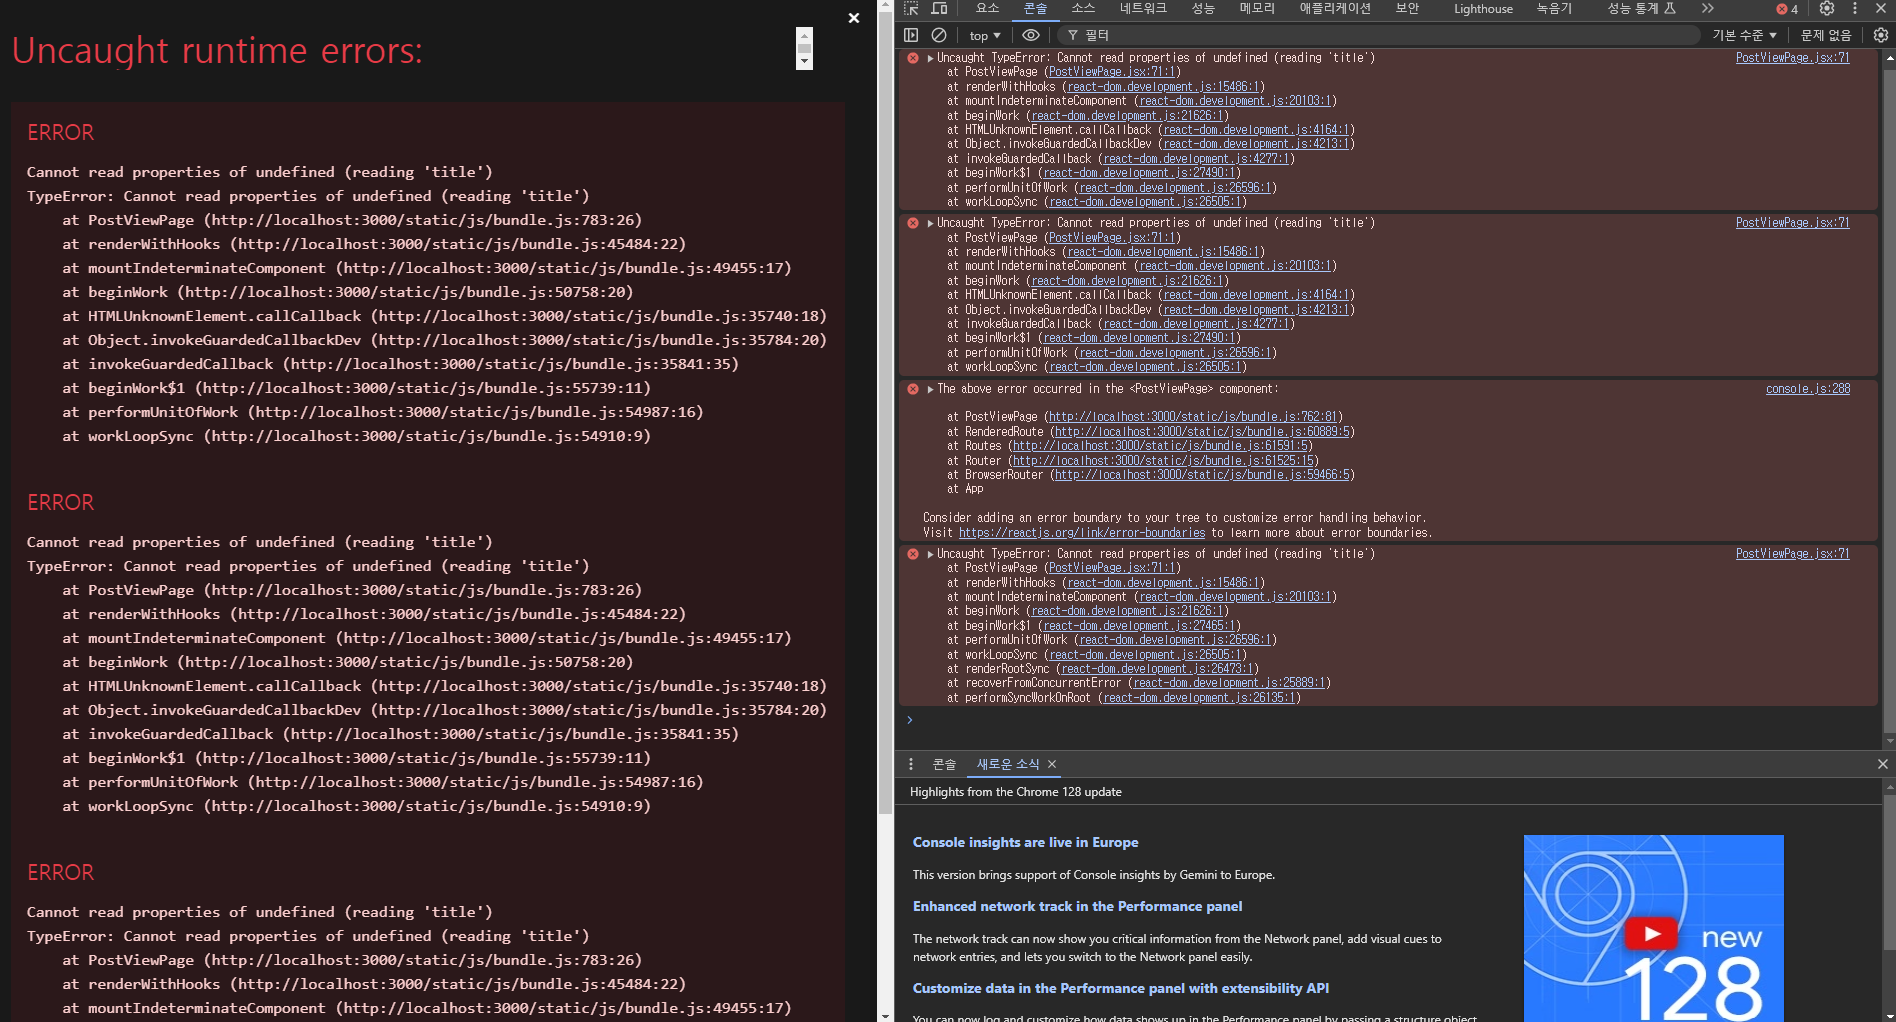The width and height of the screenshot is (1896, 1022).
Task: Click the 'at App' line in component stack
Action: [965, 489]
